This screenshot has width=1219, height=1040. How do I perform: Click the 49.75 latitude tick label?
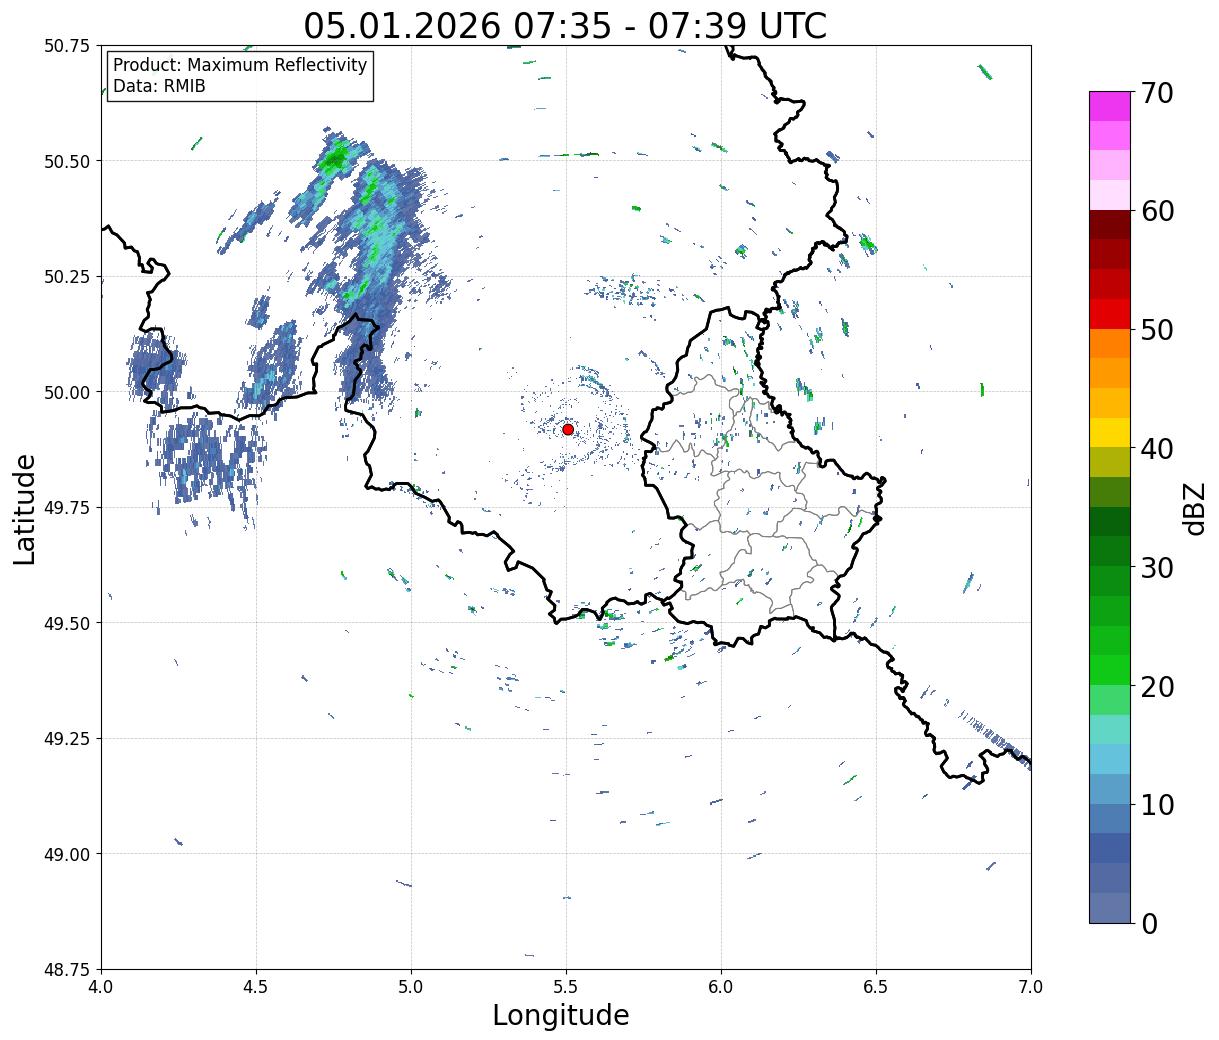[66, 508]
